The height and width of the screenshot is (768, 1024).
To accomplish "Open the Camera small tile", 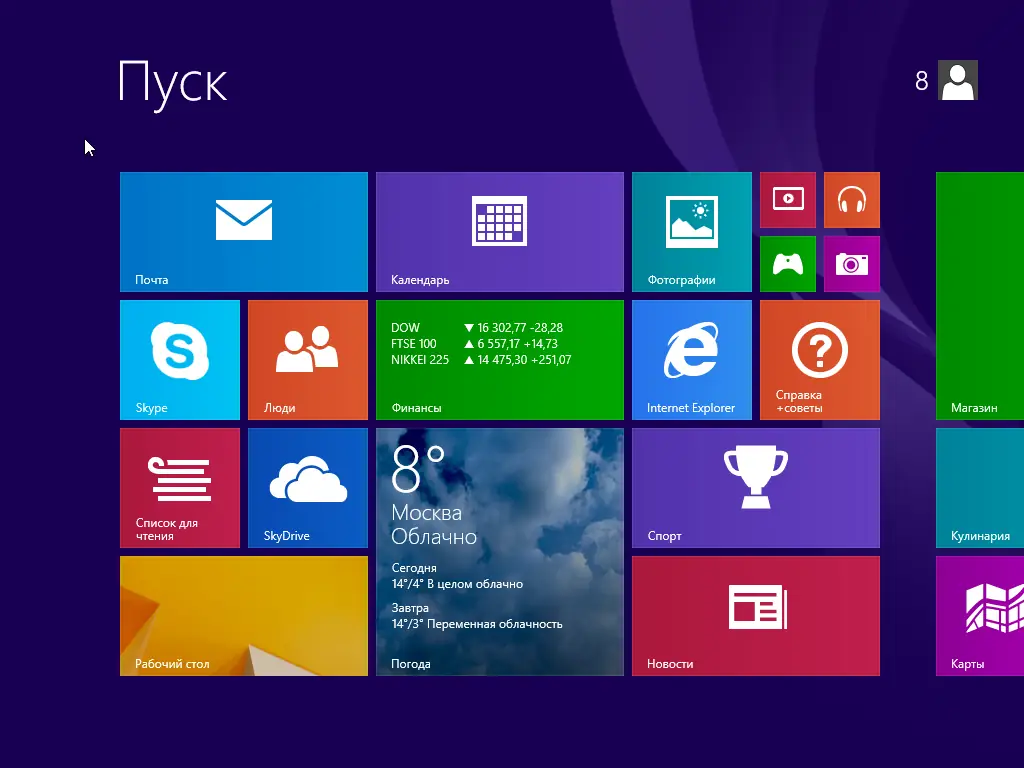I will tap(852, 264).
